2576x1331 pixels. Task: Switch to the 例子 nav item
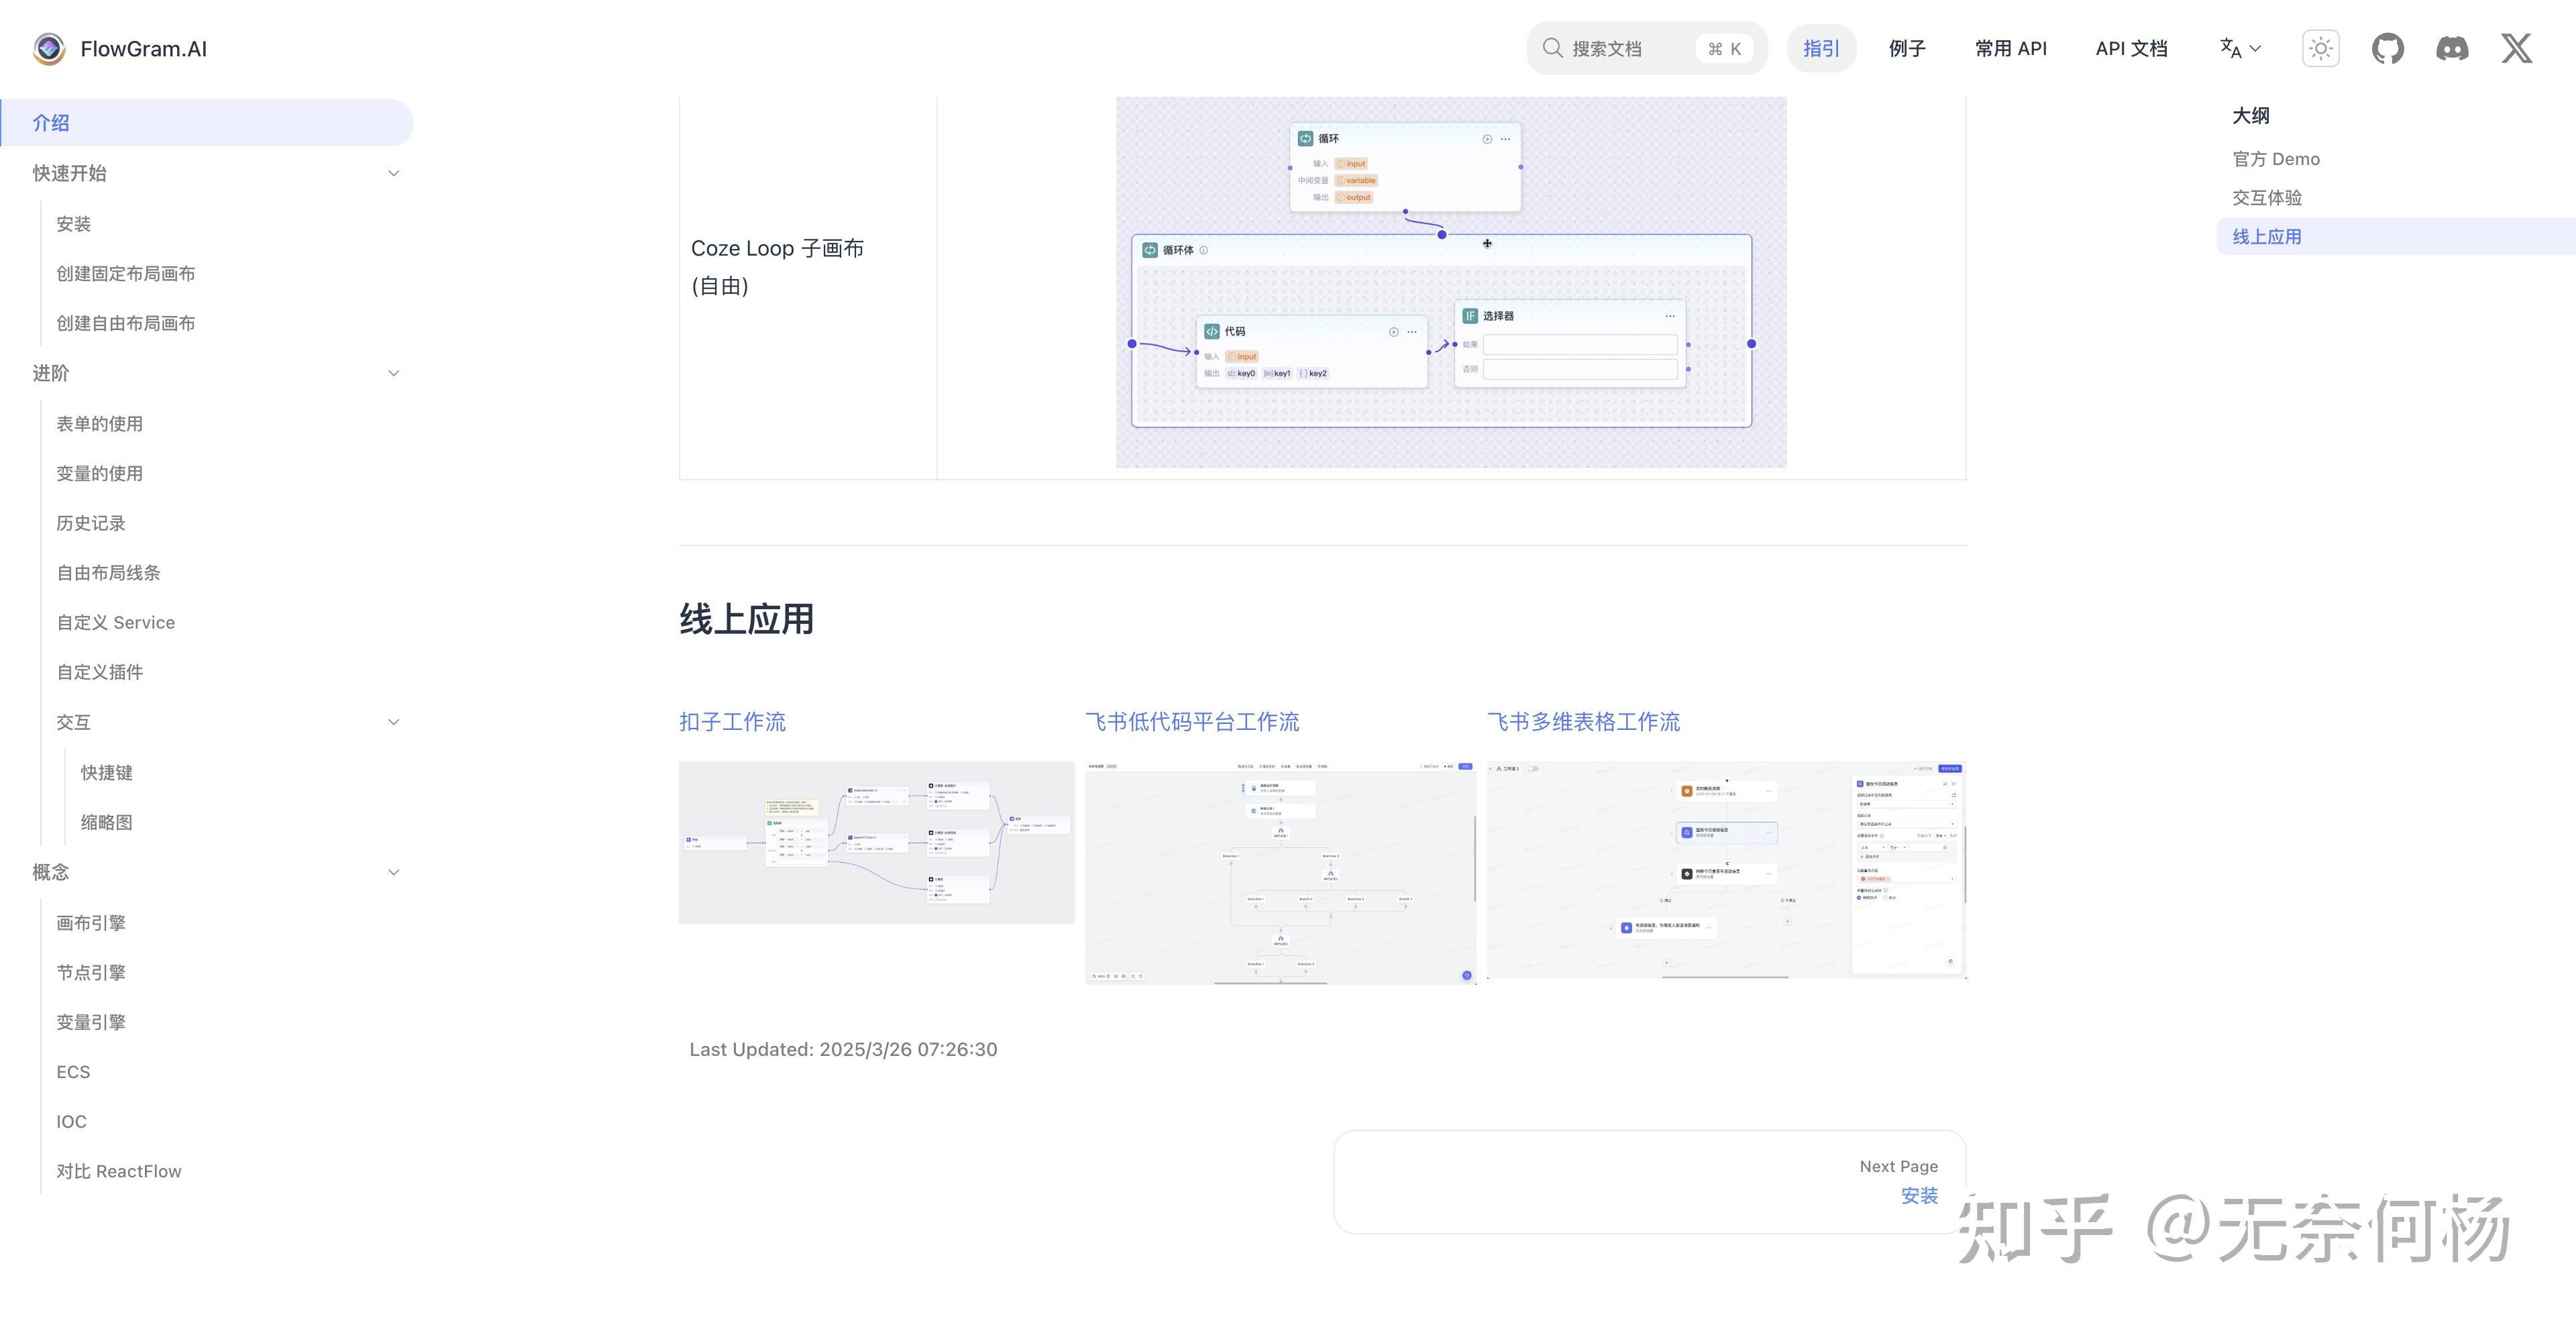coord(1906,48)
